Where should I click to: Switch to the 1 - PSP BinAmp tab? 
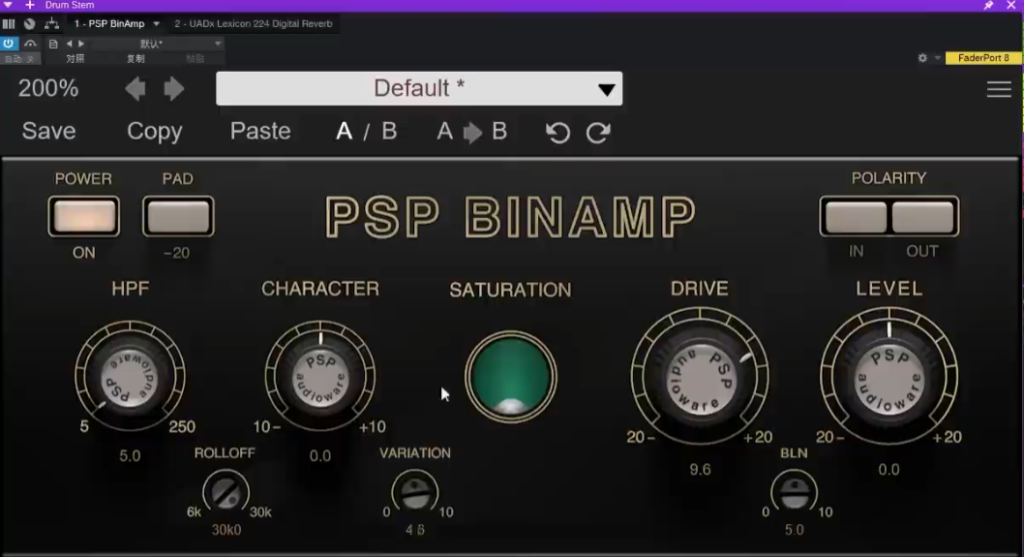click(109, 24)
